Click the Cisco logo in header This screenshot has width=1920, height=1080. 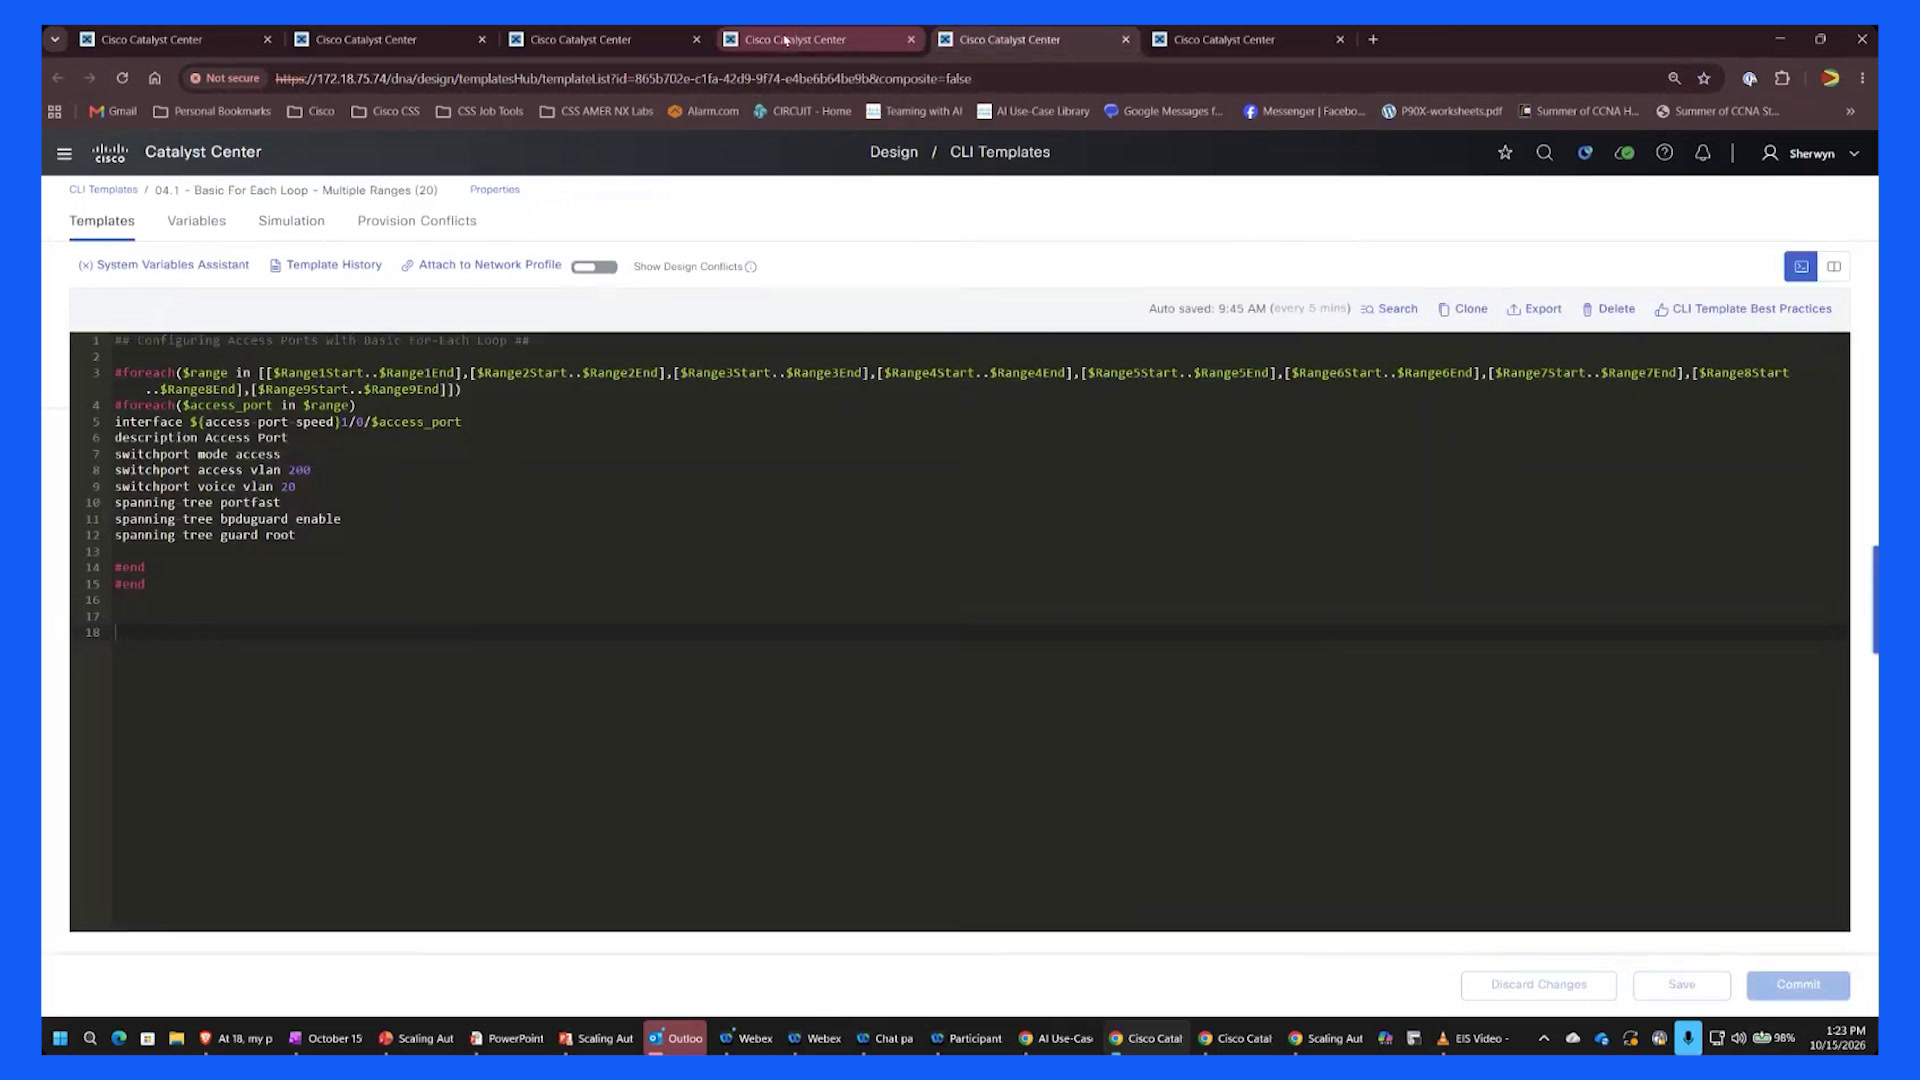tap(110, 153)
